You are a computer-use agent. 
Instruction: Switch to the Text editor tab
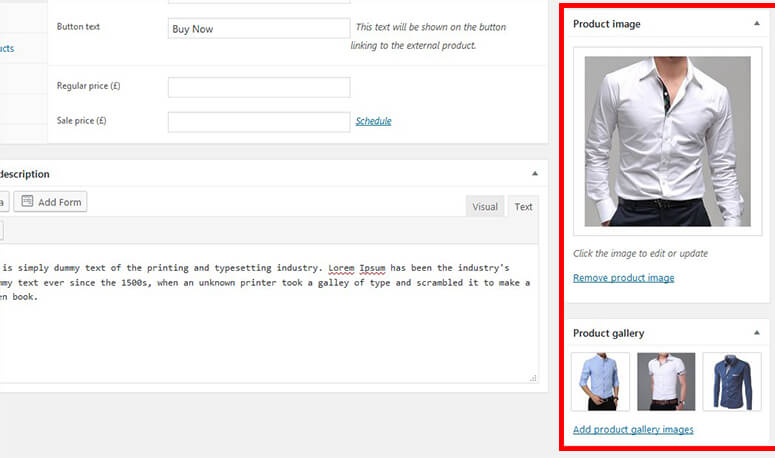[x=523, y=207]
